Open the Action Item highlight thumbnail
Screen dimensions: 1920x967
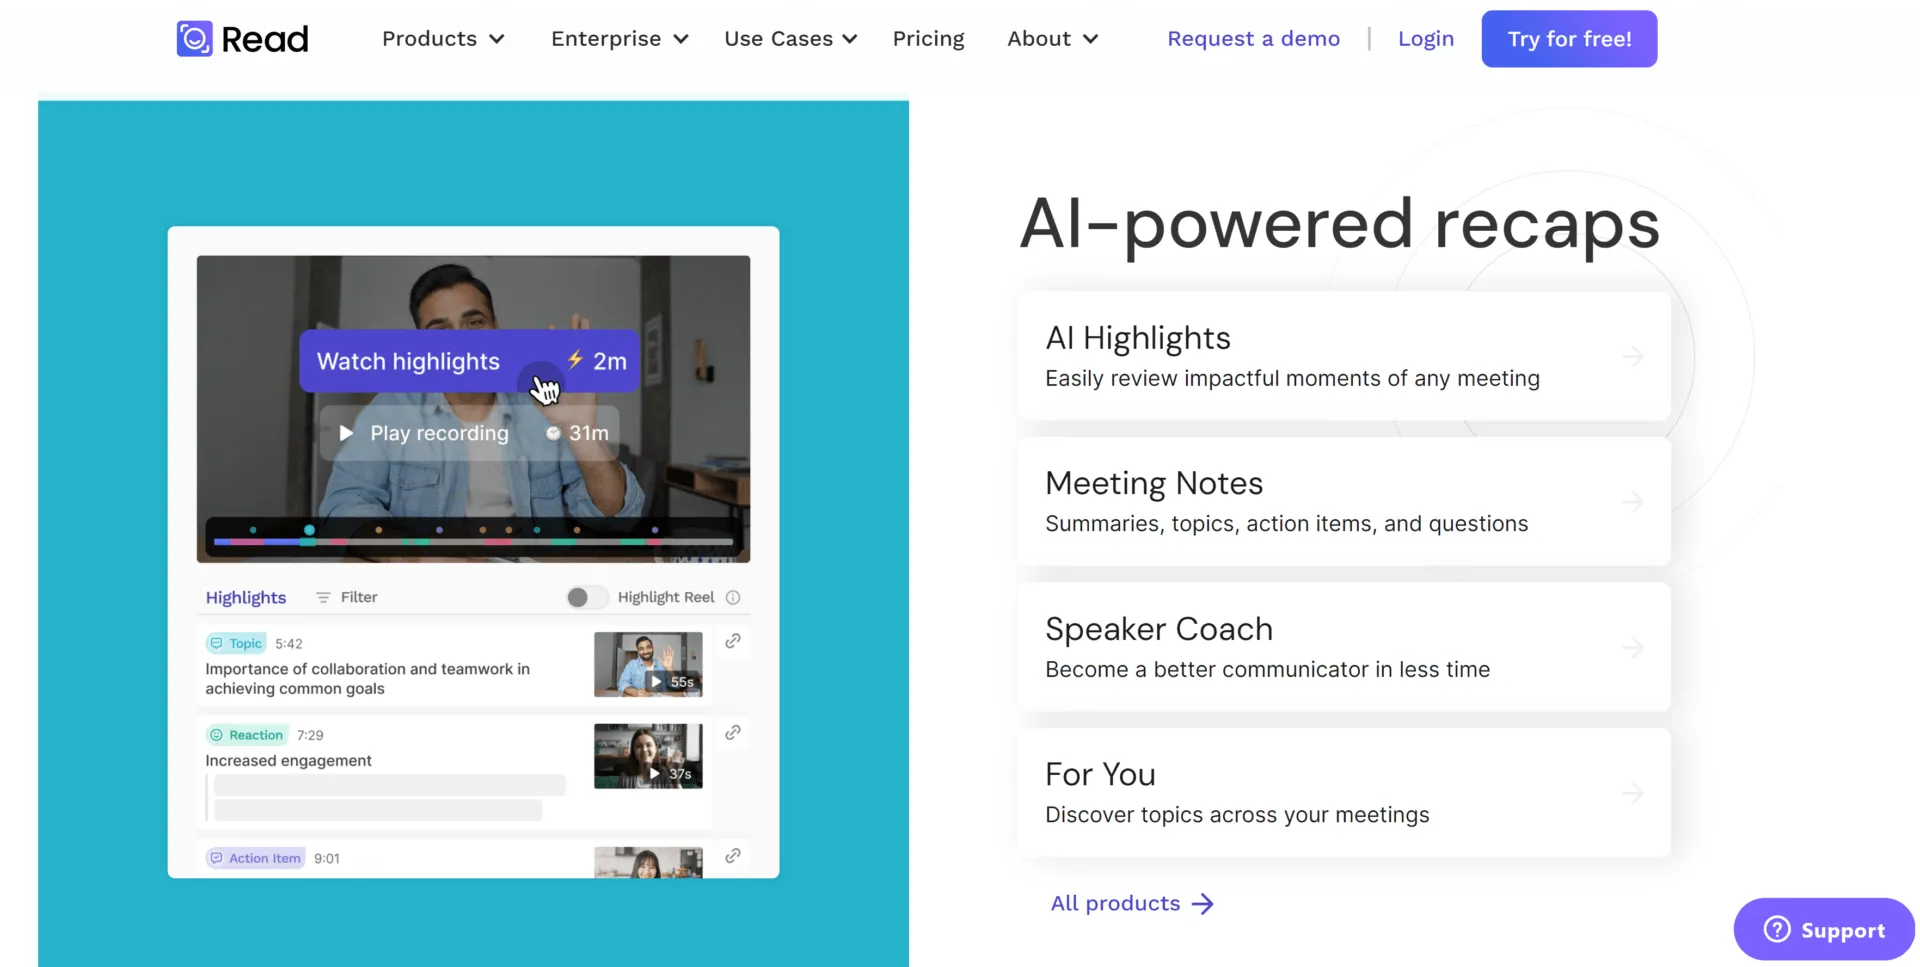(x=648, y=863)
